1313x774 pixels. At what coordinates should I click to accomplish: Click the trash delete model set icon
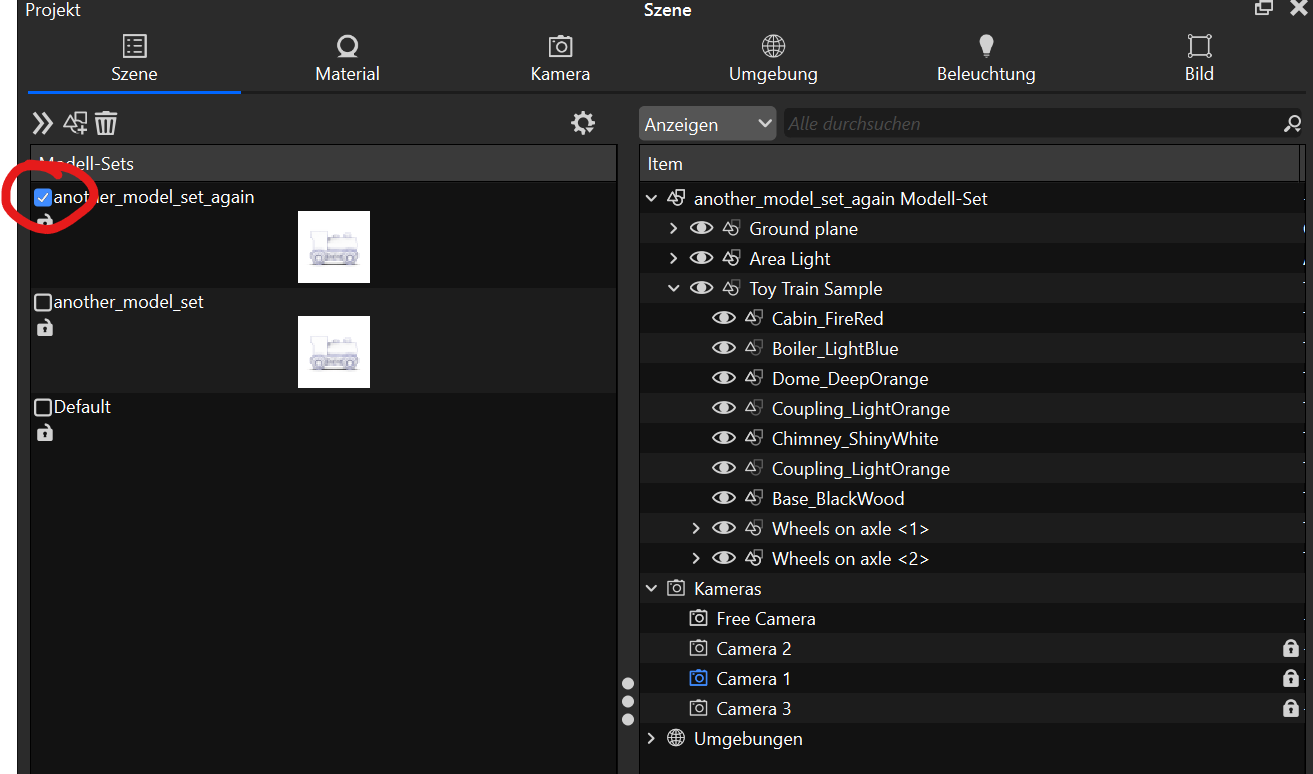(x=106, y=123)
